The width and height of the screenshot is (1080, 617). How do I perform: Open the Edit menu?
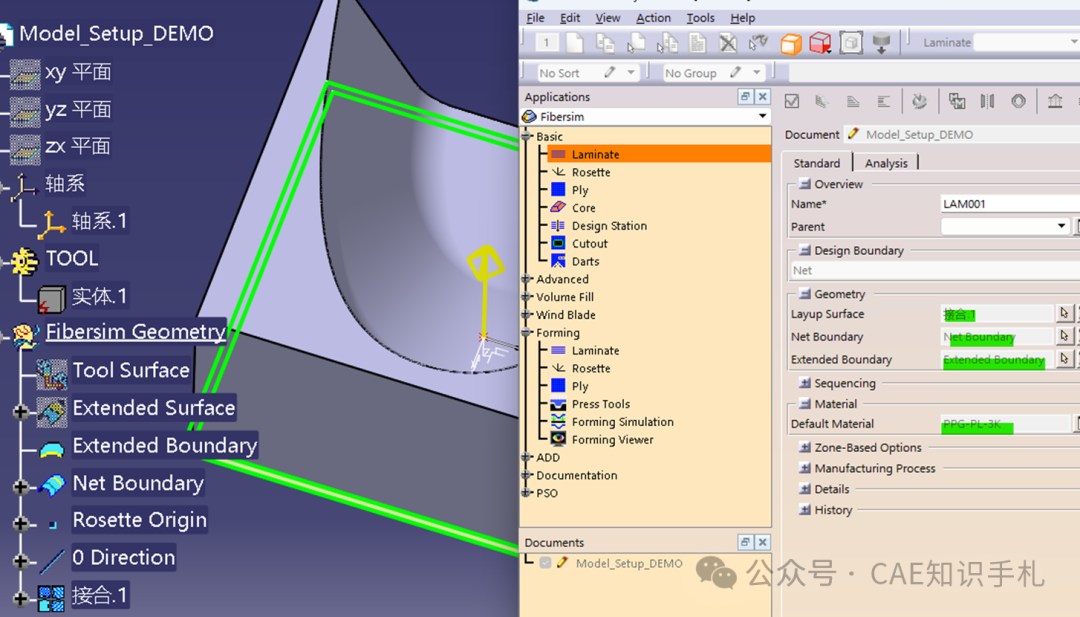point(570,18)
